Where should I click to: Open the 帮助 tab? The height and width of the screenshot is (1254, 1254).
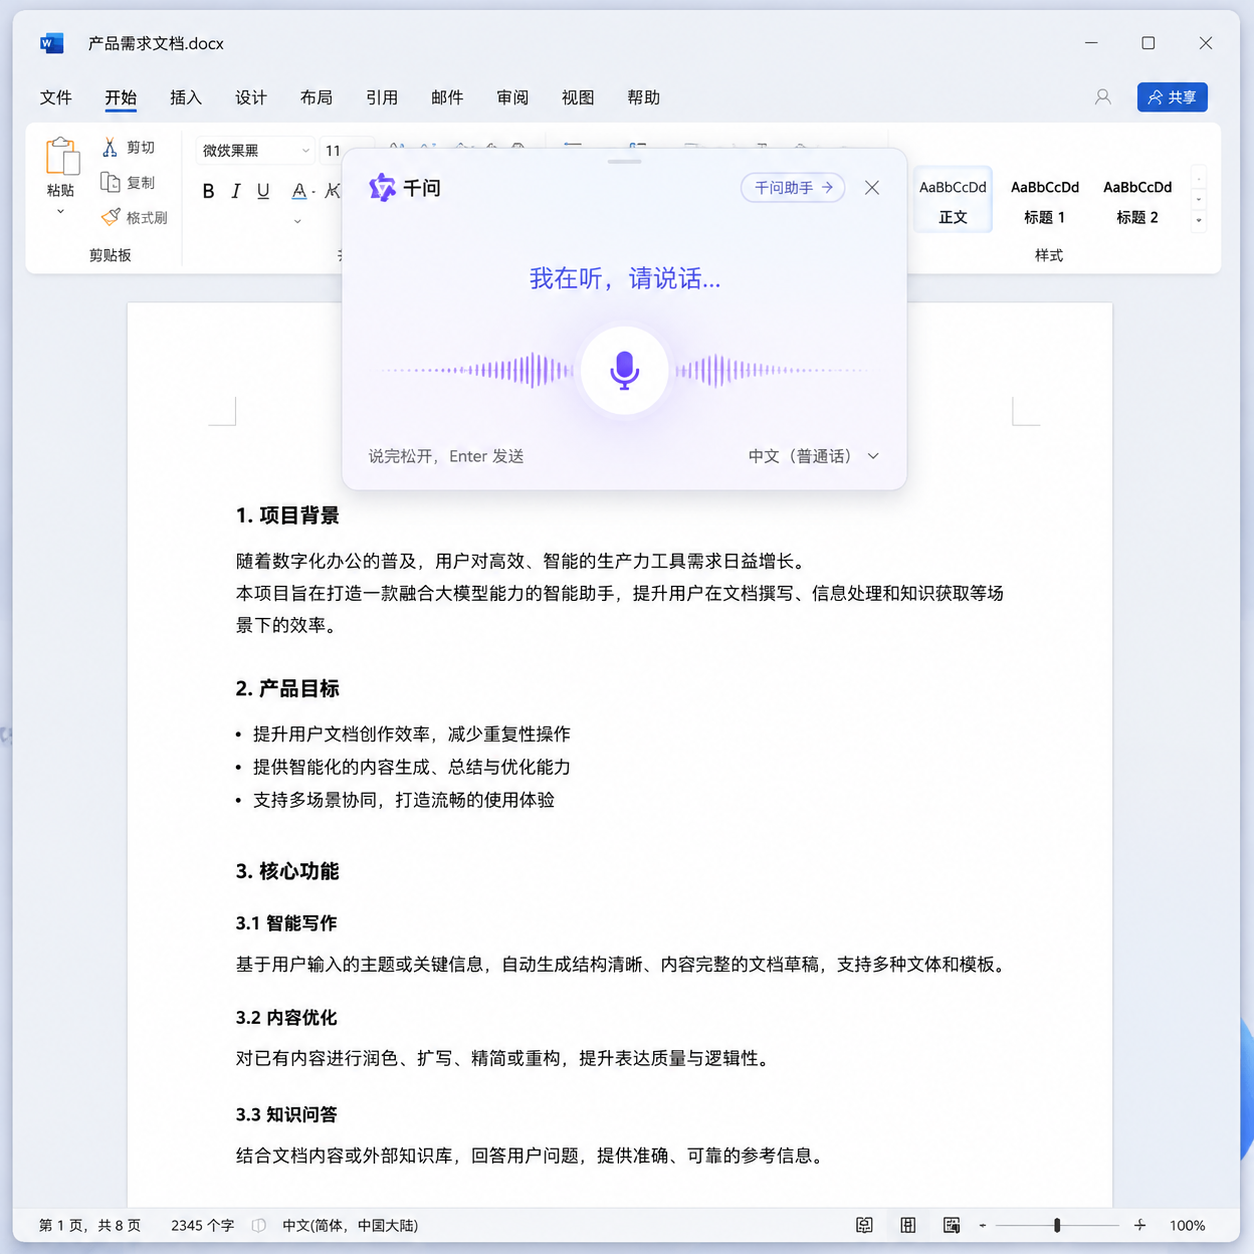[643, 97]
